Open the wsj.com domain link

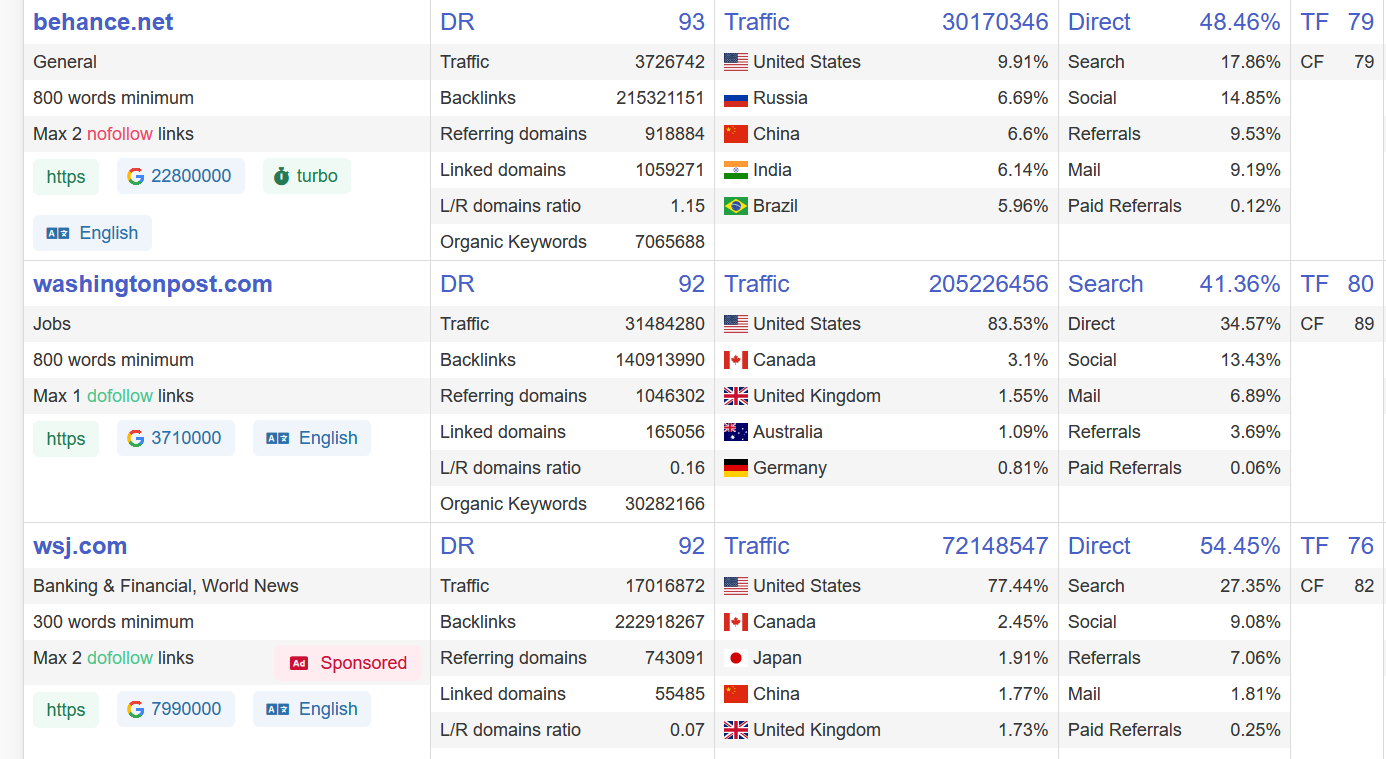80,546
